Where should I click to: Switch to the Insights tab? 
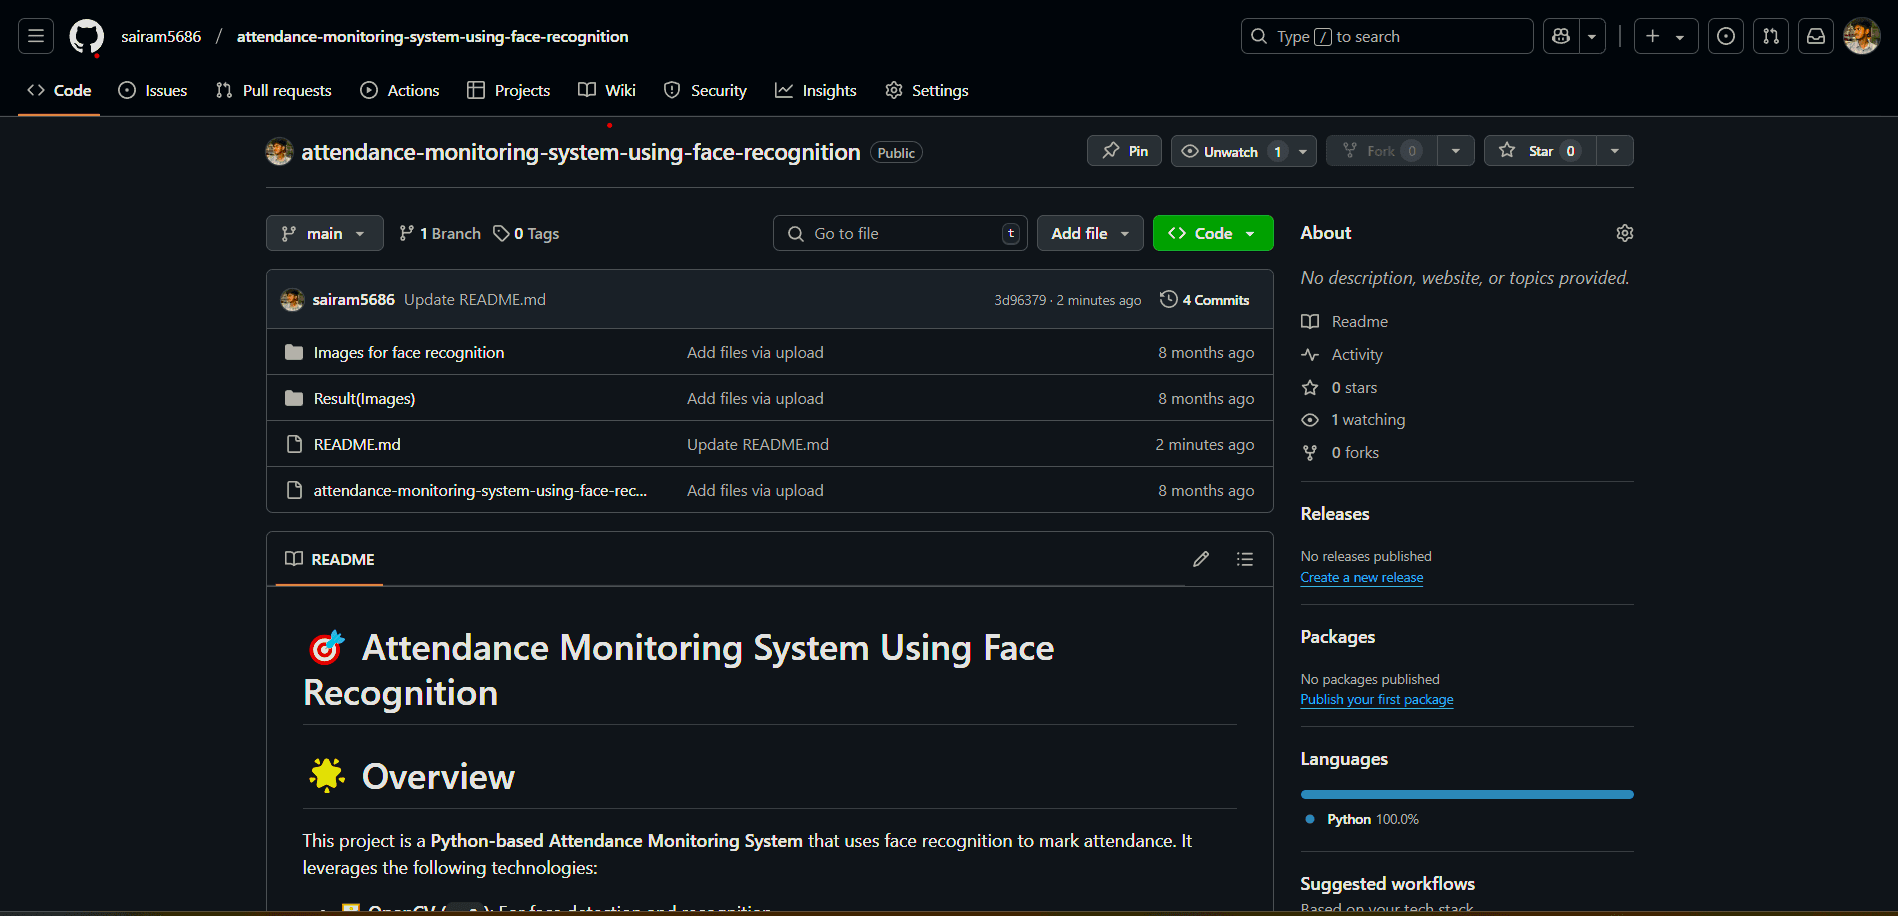pos(816,90)
